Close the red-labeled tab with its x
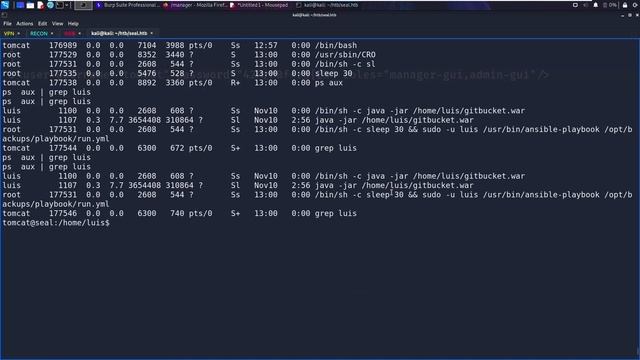 pos(80,33)
